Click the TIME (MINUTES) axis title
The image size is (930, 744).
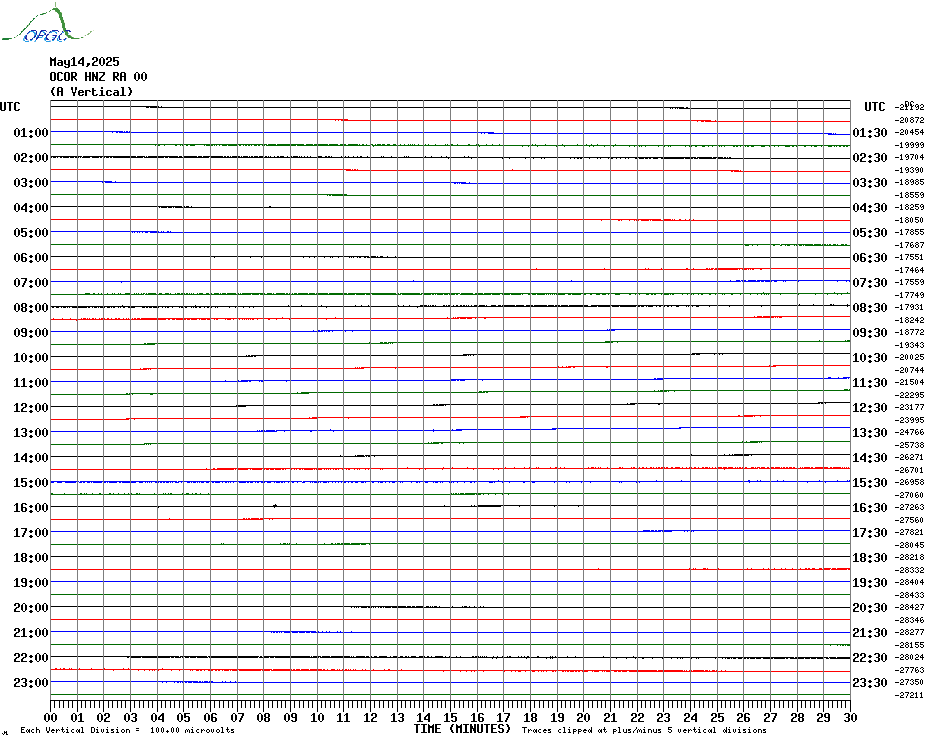[x=462, y=729]
